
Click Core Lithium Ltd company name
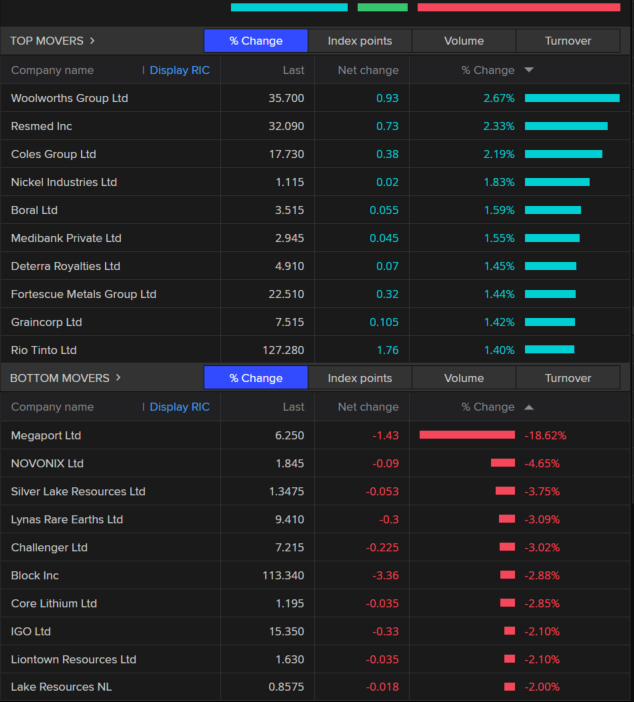pyautogui.click(x=54, y=603)
